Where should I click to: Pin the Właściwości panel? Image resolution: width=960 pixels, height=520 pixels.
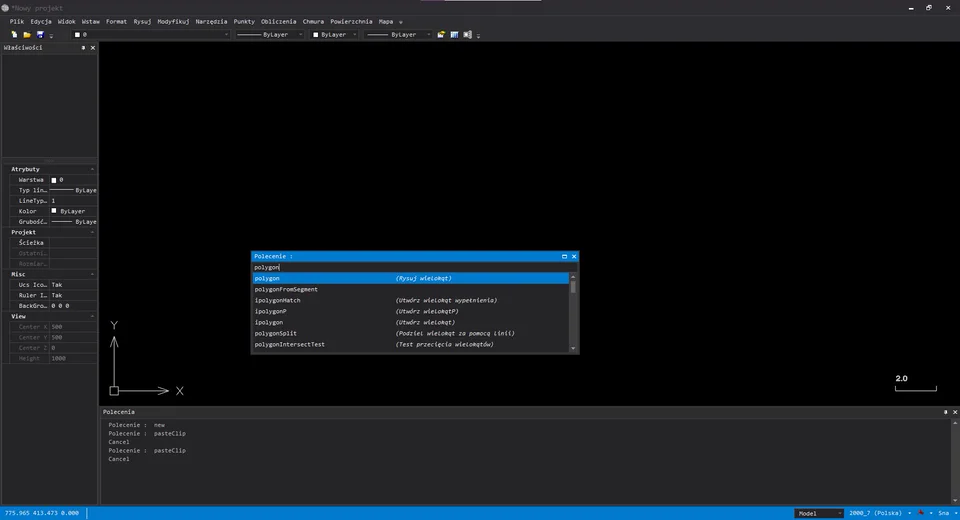coord(83,48)
